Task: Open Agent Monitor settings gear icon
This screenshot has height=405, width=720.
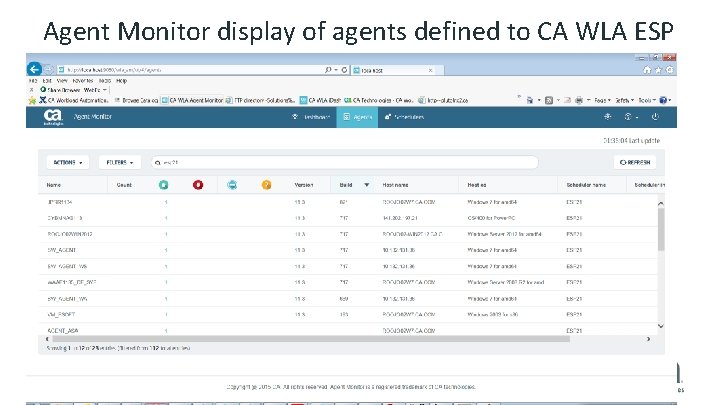Action: [x=608, y=117]
